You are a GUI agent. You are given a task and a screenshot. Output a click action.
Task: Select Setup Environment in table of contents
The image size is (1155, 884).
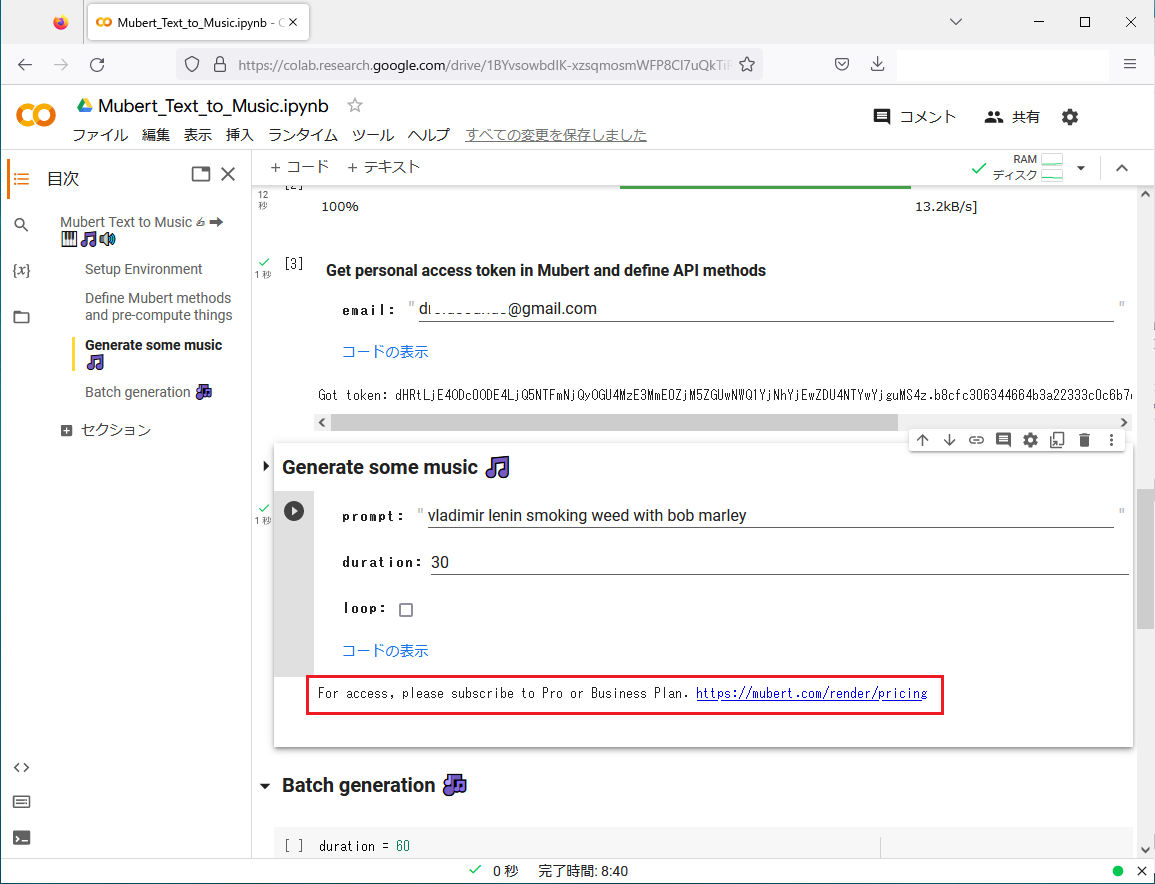(143, 269)
